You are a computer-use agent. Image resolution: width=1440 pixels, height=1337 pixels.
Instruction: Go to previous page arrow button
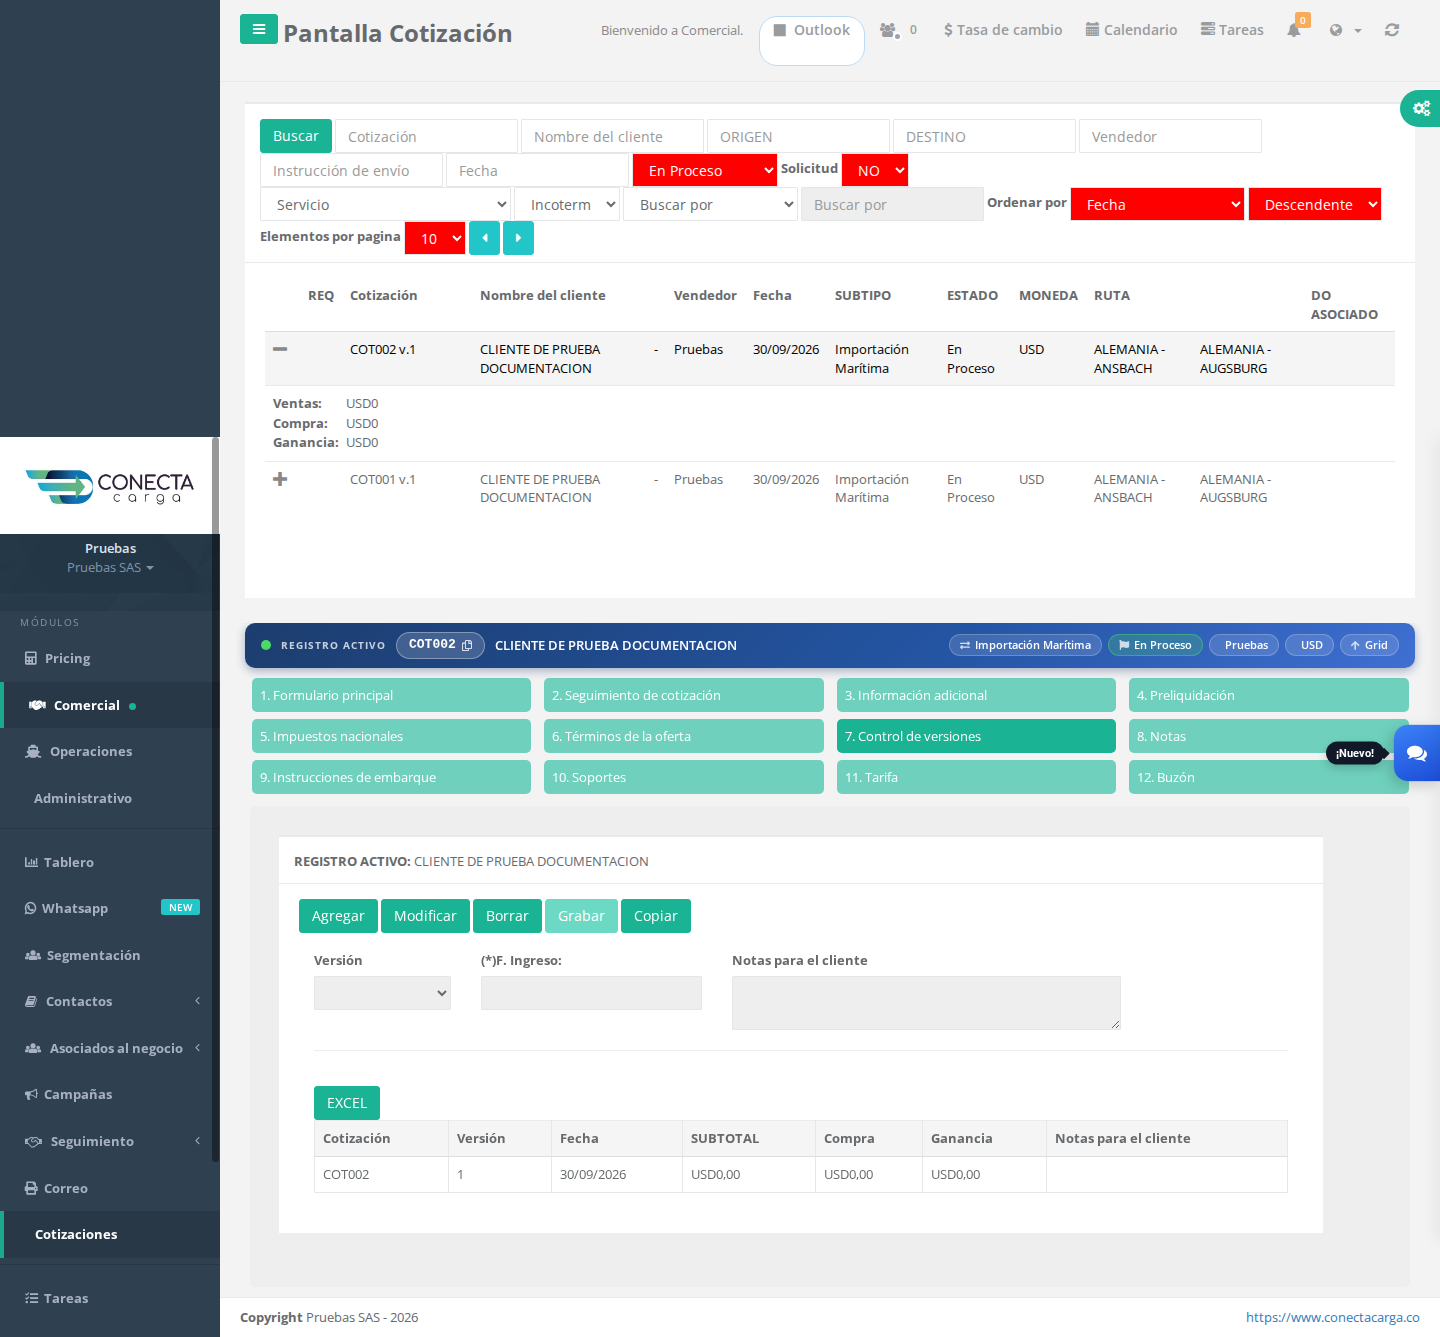click(484, 238)
